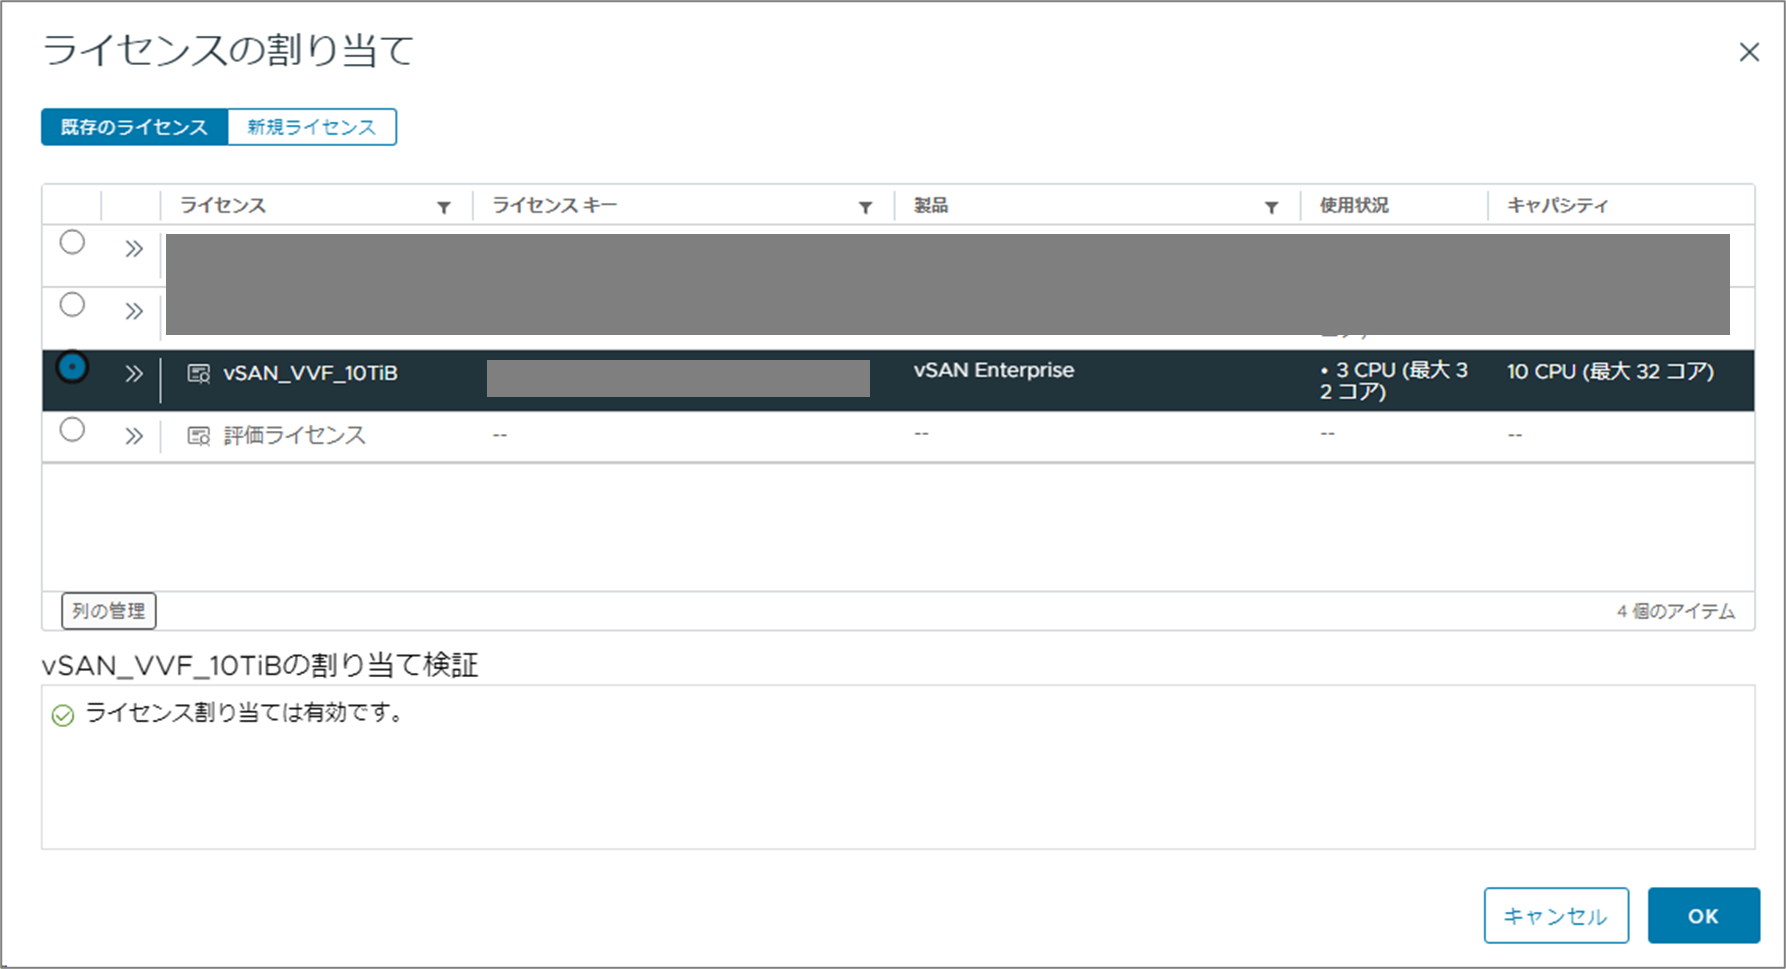
Task: Open filter for 製品 column
Action: point(1272,207)
